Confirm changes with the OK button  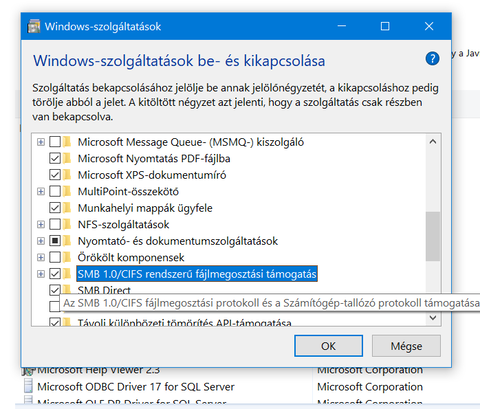click(x=328, y=346)
